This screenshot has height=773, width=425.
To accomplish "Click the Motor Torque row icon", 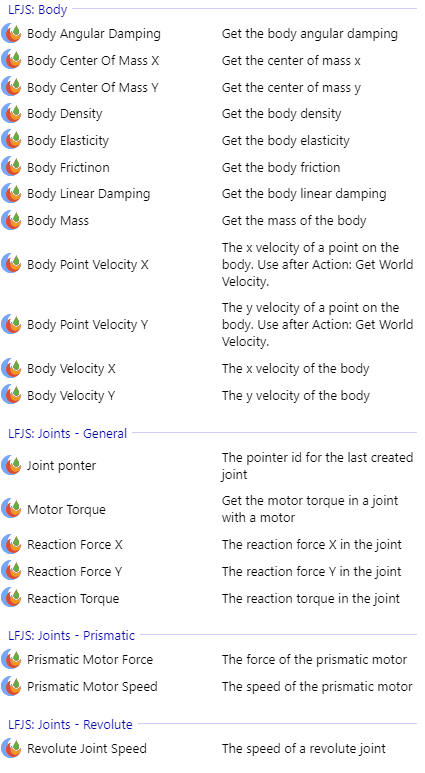I will (x=11, y=509).
